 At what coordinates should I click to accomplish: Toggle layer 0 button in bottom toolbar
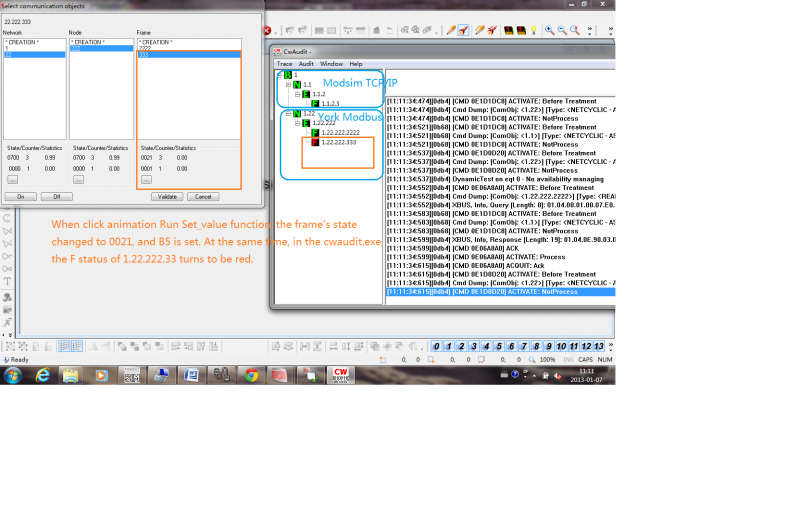[436, 346]
